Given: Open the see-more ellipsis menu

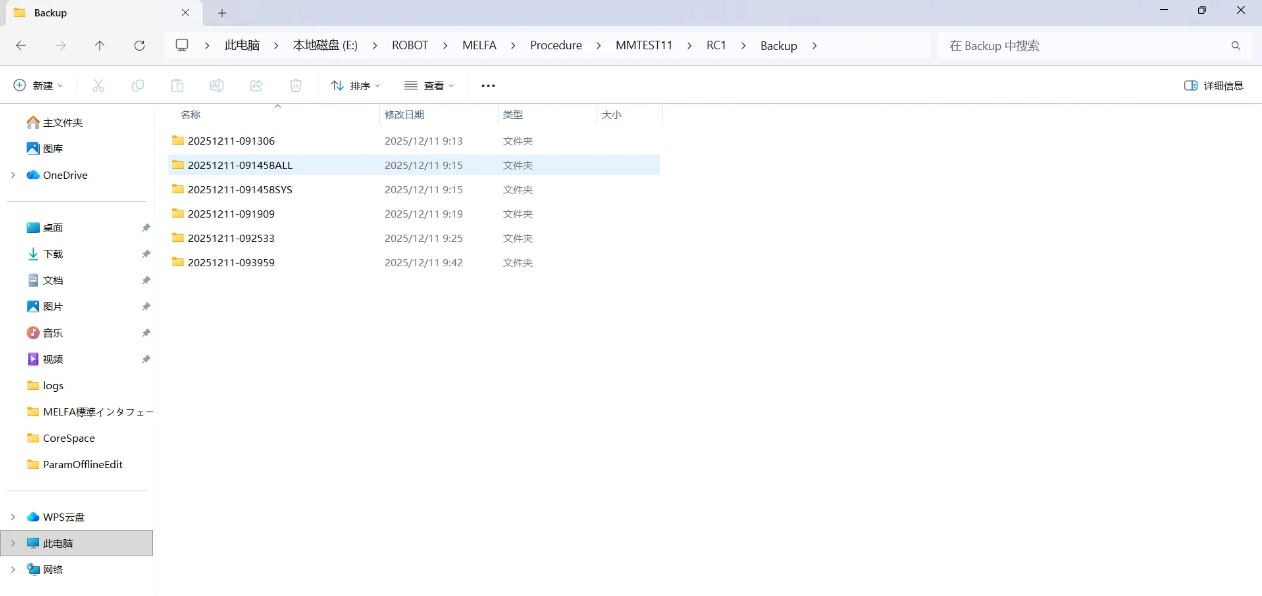Looking at the screenshot, I should coord(487,85).
